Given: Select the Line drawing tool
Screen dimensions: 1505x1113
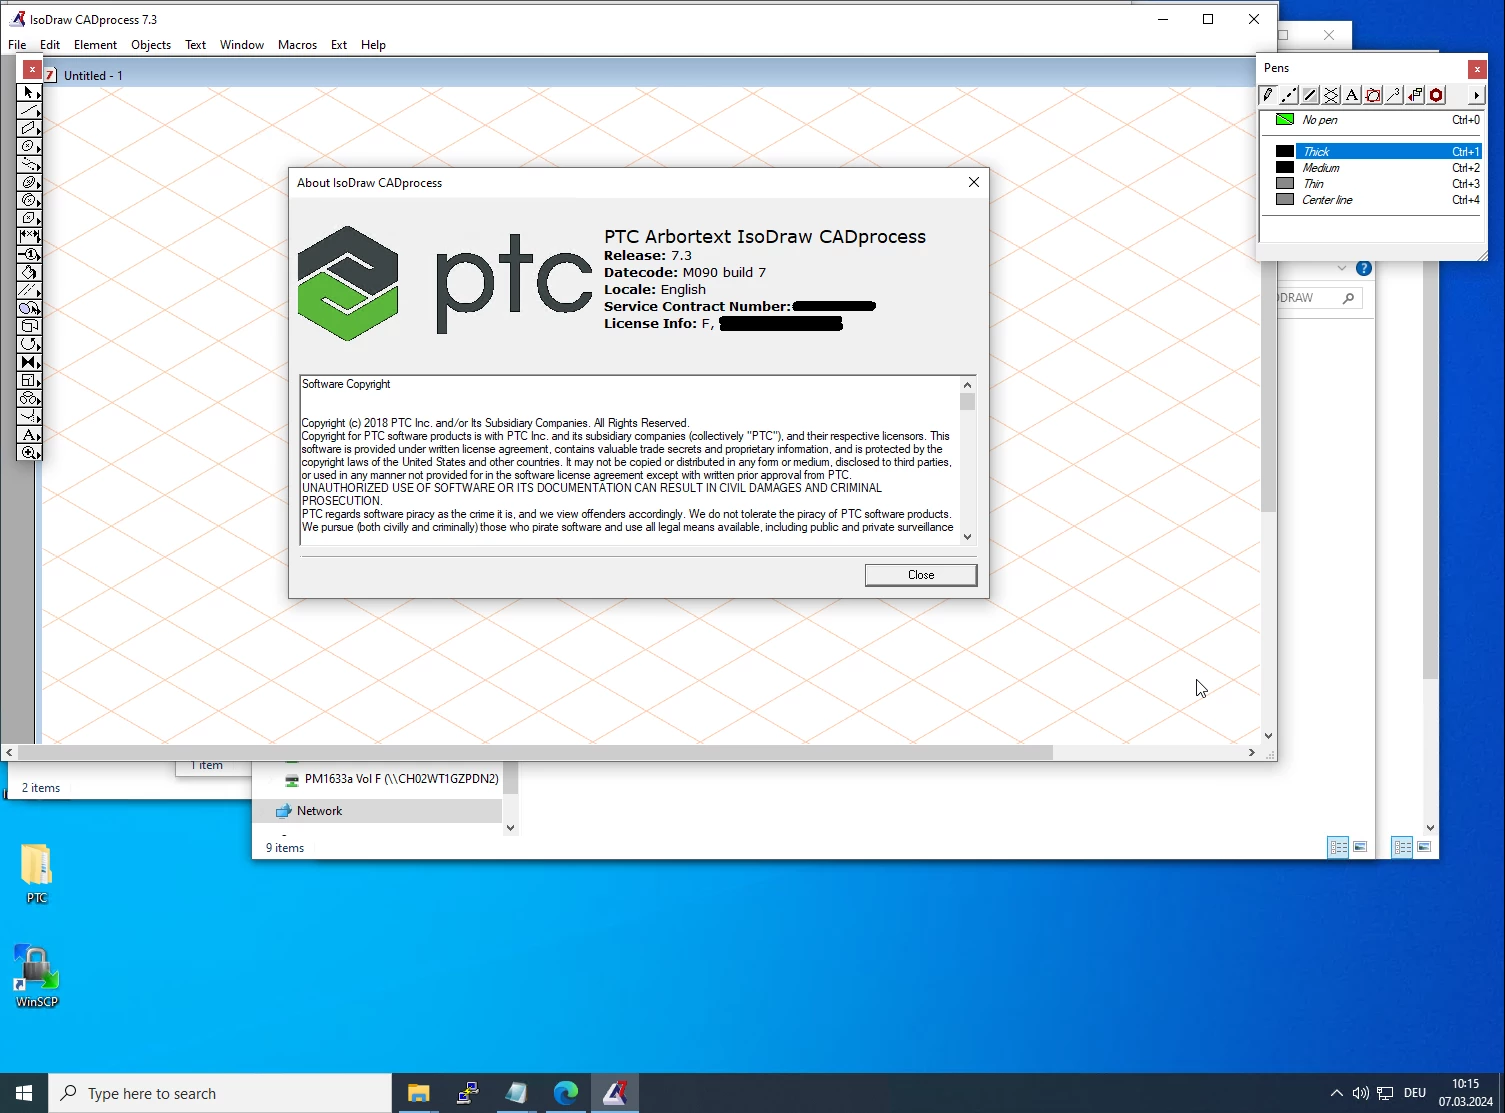Looking at the screenshot, I should point(30,110).
